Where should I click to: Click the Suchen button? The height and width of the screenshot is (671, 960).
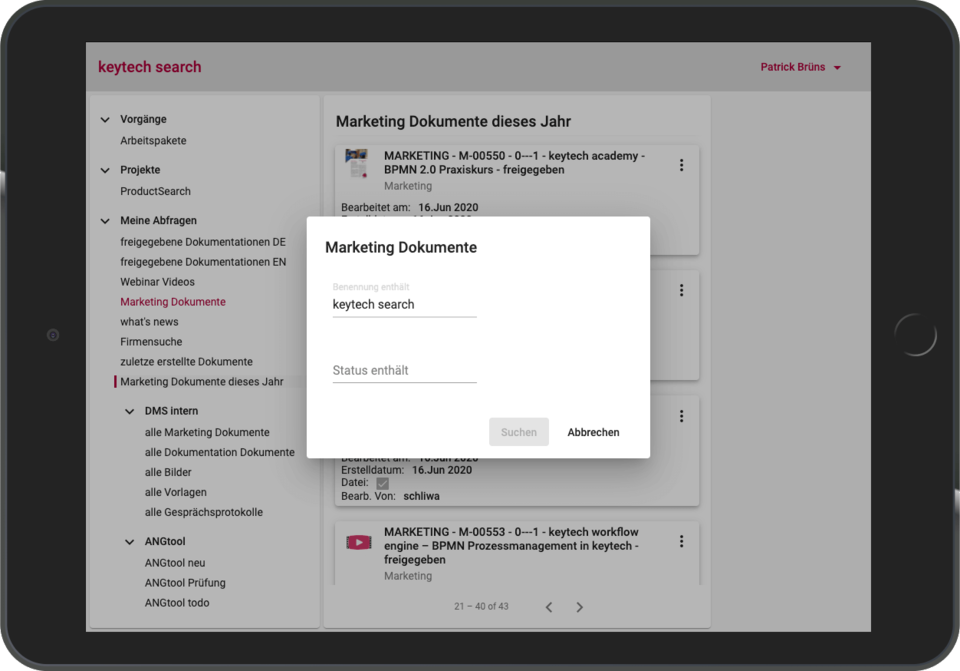519,432
